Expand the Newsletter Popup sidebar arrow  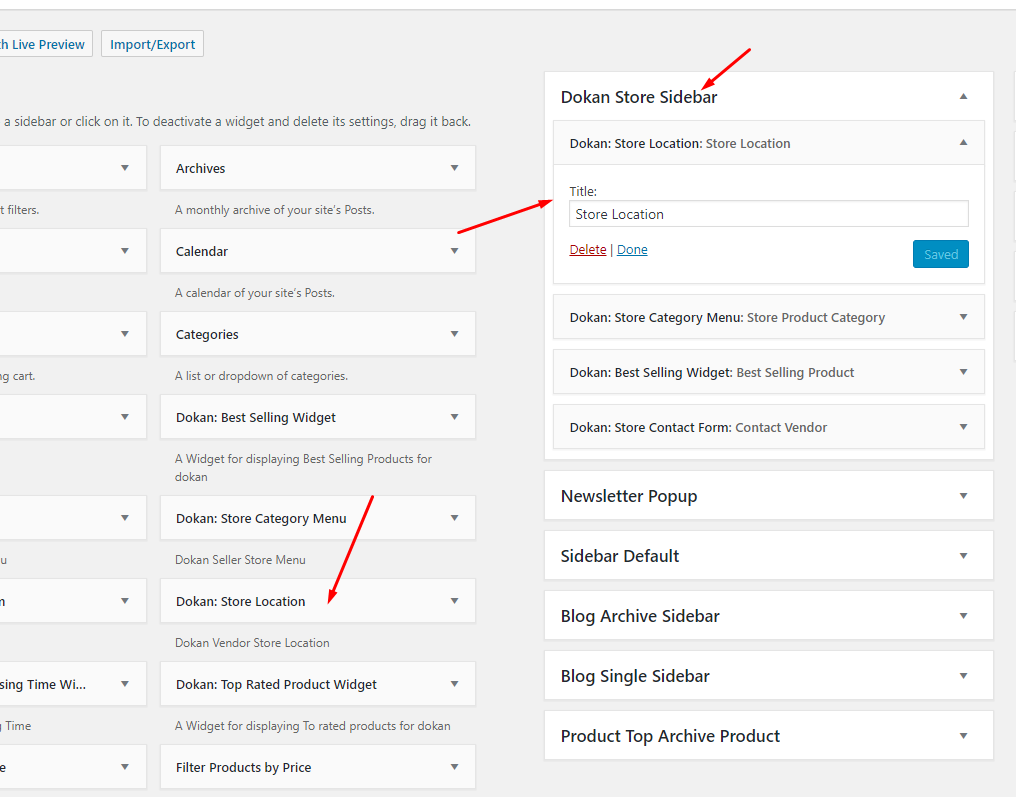(x=964, y=496)
